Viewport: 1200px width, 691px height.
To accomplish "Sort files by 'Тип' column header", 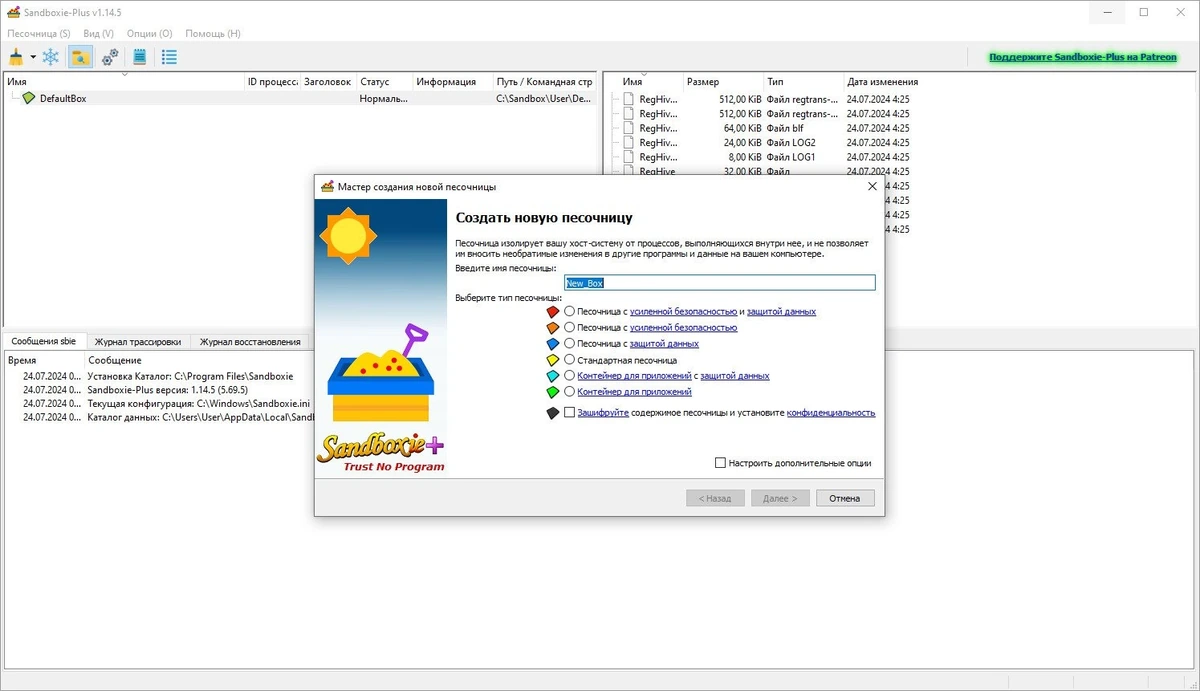I will pos(803,81).
